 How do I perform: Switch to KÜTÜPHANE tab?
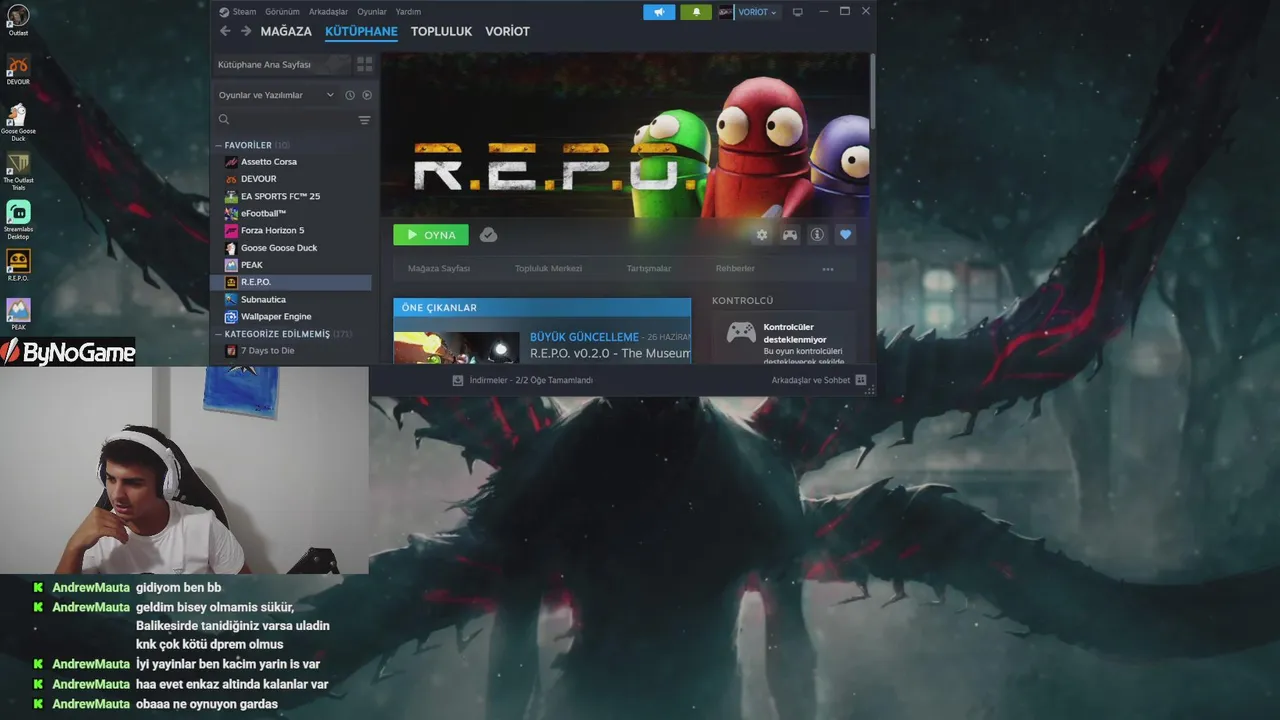(x=361, y=31)
